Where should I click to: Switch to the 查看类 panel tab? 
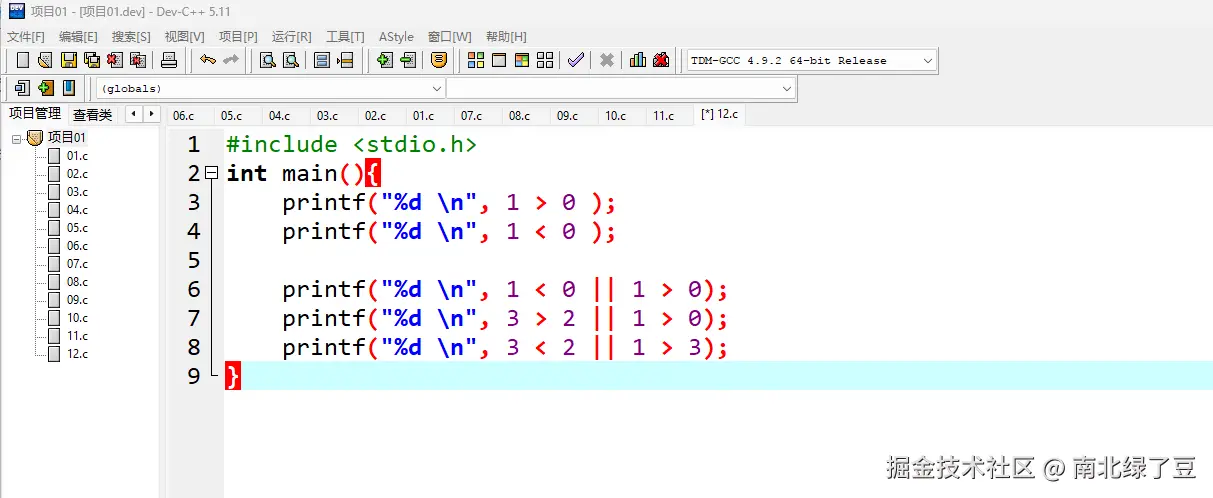point(93,115)
